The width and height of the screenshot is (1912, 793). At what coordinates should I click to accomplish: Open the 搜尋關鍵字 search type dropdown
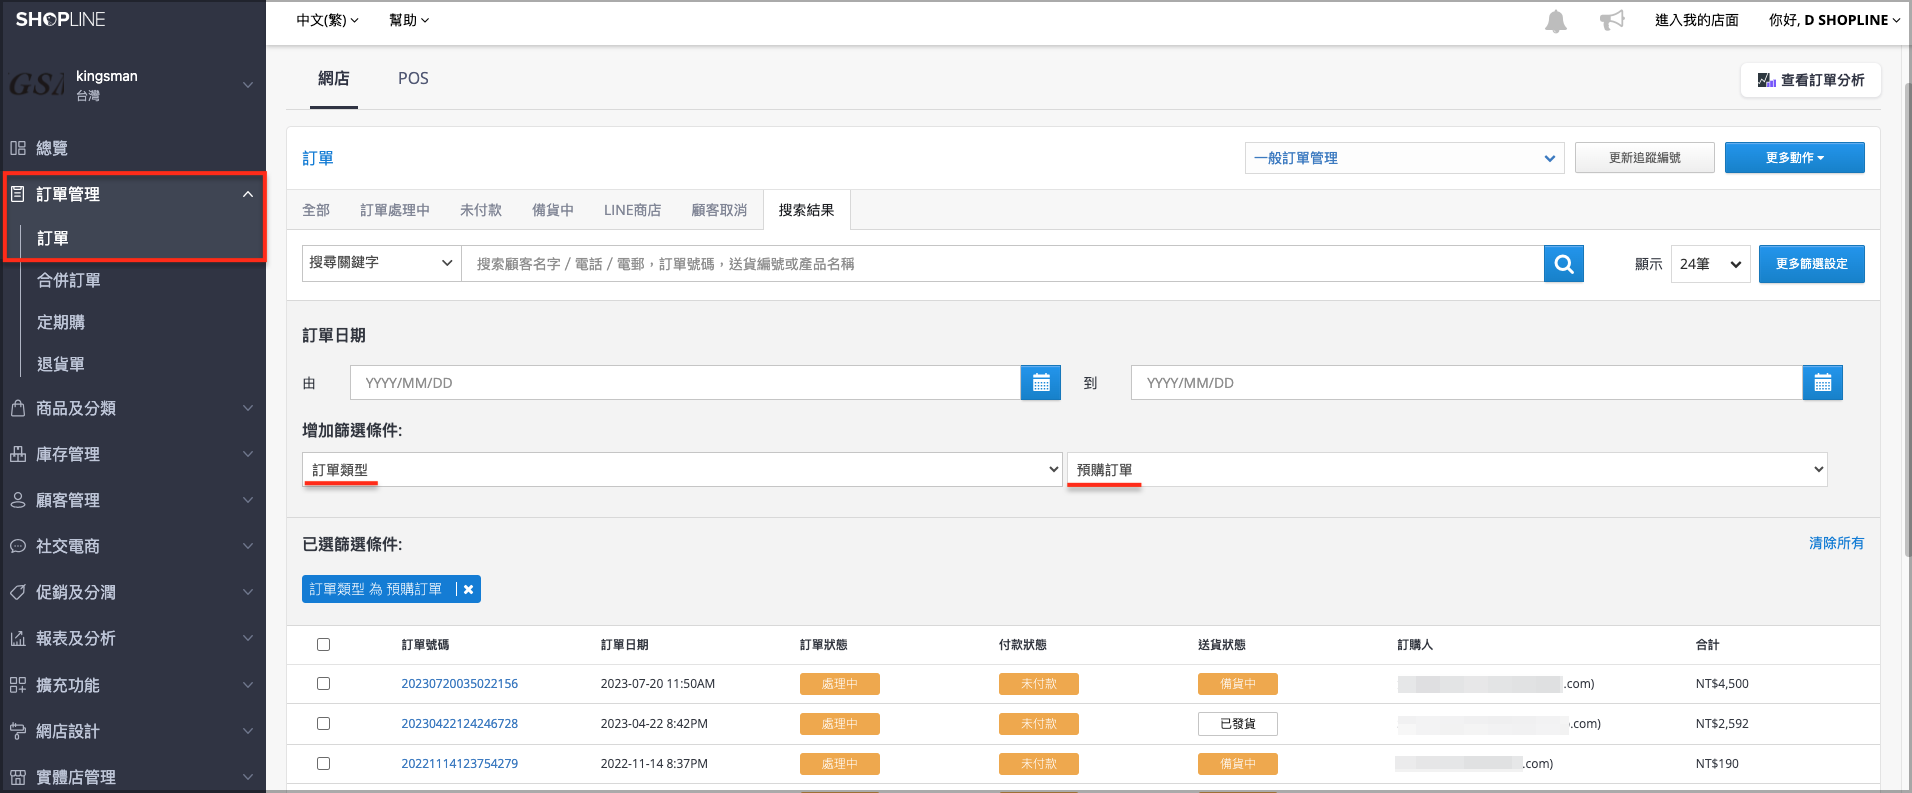click(x=381, y=263)
